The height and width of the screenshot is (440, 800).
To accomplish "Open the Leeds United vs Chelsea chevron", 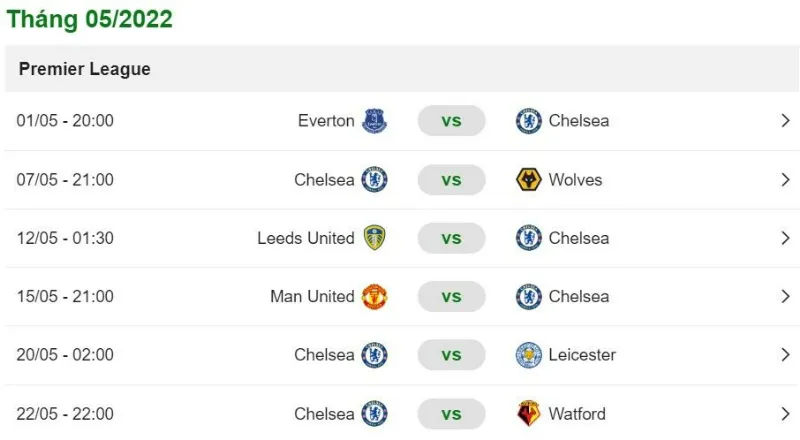I will [785, 238].
